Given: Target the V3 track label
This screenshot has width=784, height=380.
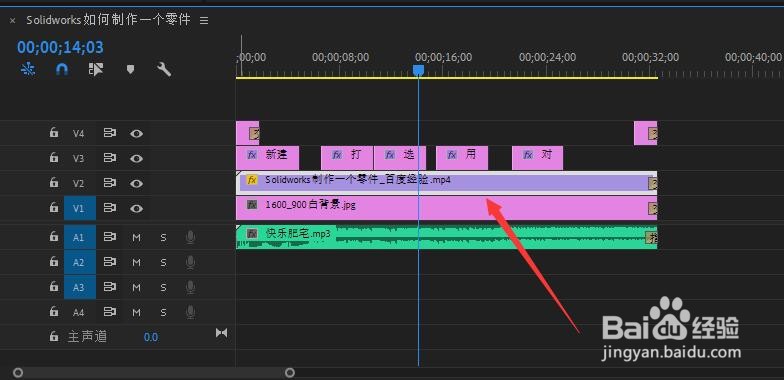Looking at the screenshot, I should click(x=78, y=158).
